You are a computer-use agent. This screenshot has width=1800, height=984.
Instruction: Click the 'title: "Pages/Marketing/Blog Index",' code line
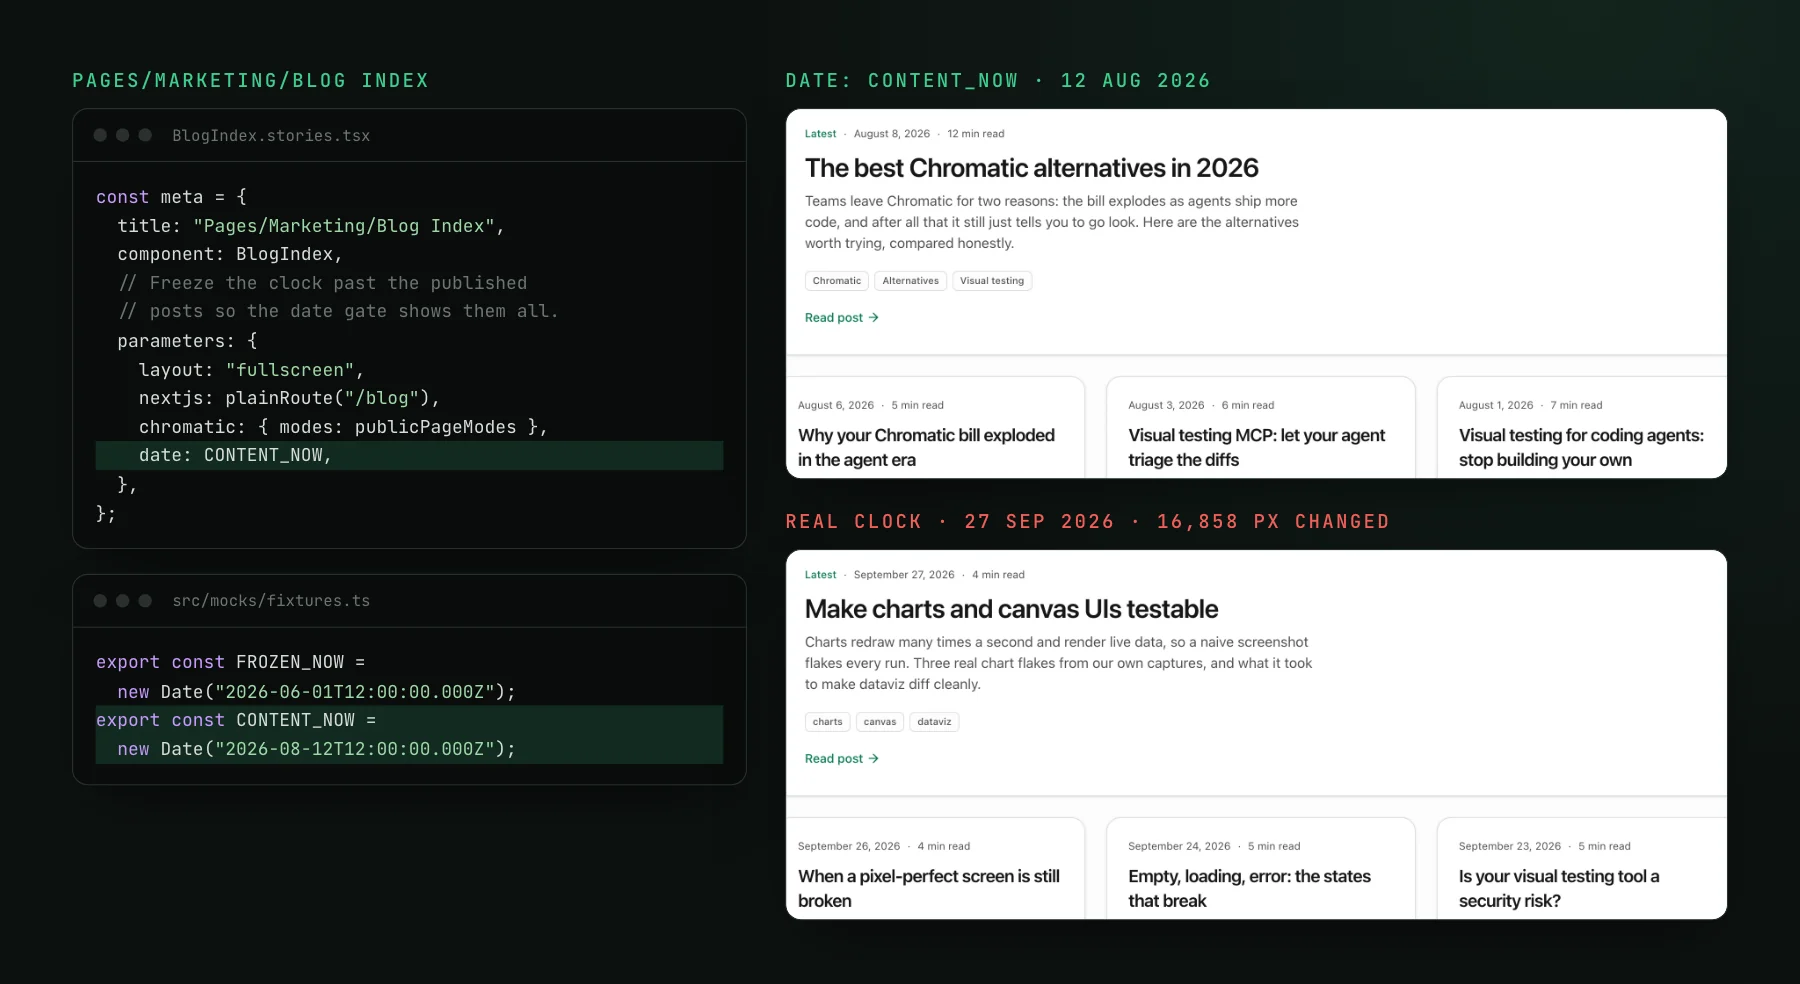311,226
